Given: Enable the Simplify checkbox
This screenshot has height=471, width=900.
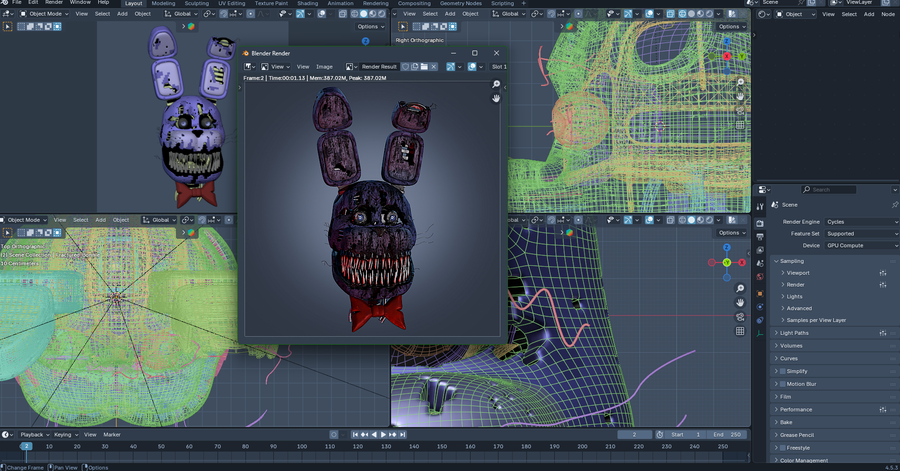Looking at the screenshot, I should tap(782, 371).
